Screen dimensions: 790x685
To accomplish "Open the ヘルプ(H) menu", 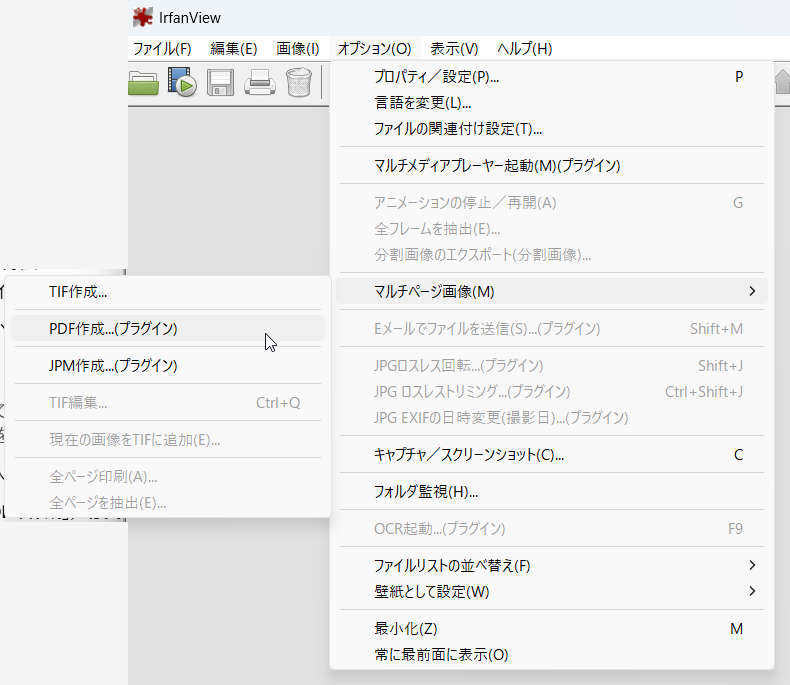I will point(524,49).
